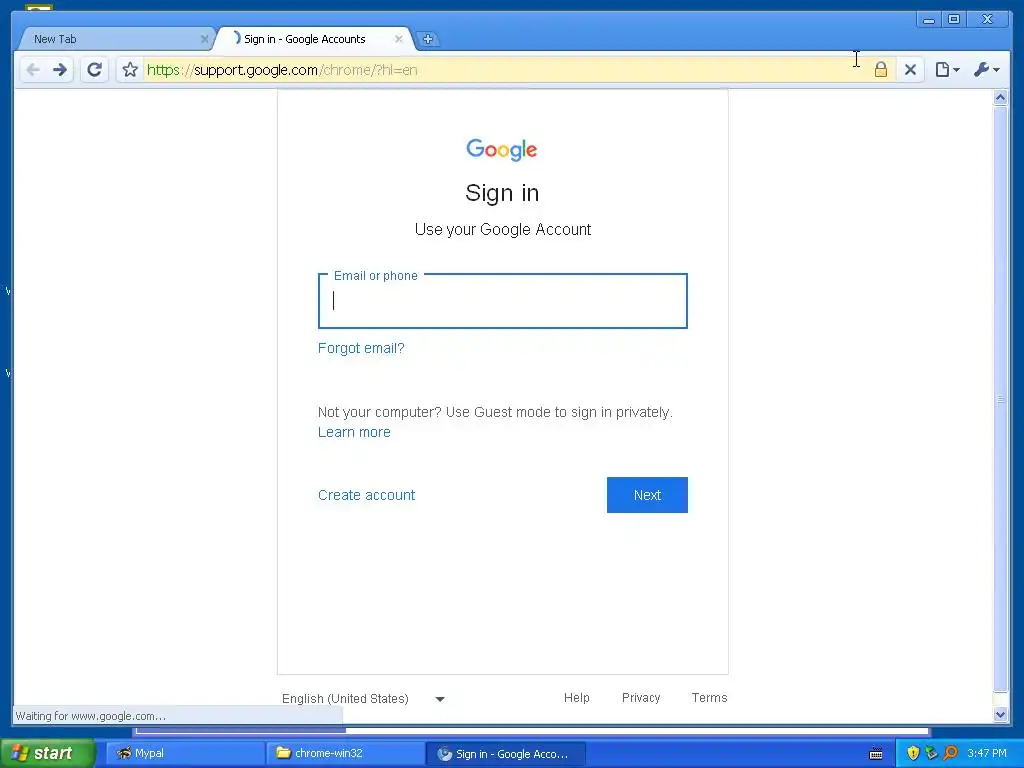Close the New Tab tab

(204, 39)
